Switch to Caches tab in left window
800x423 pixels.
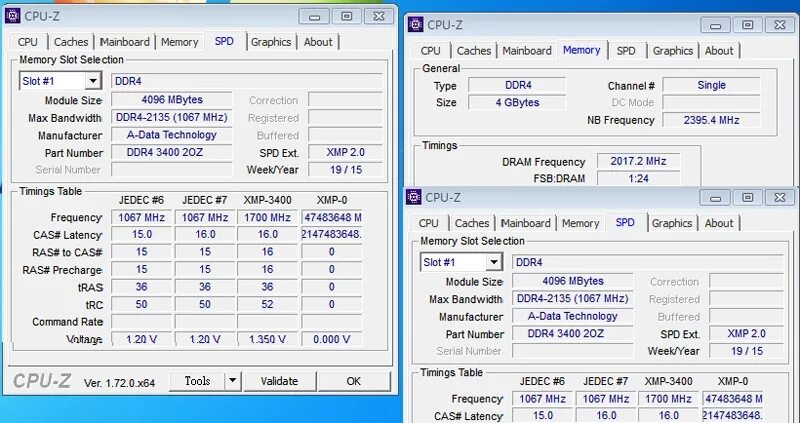tap(71, 42)
